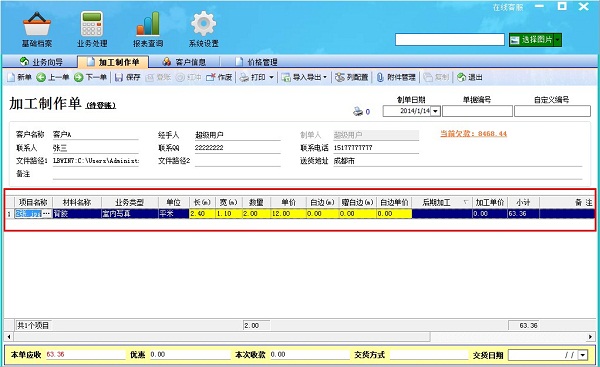
Task: Click the search field beside 选择图片
Action: click(x=450, y=39)
